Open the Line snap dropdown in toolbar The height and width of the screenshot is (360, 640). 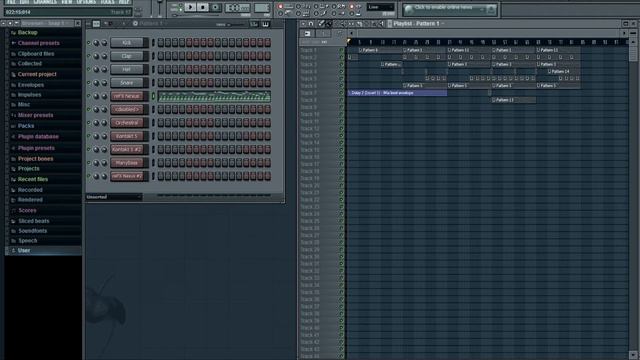click(x=380, y=7)
